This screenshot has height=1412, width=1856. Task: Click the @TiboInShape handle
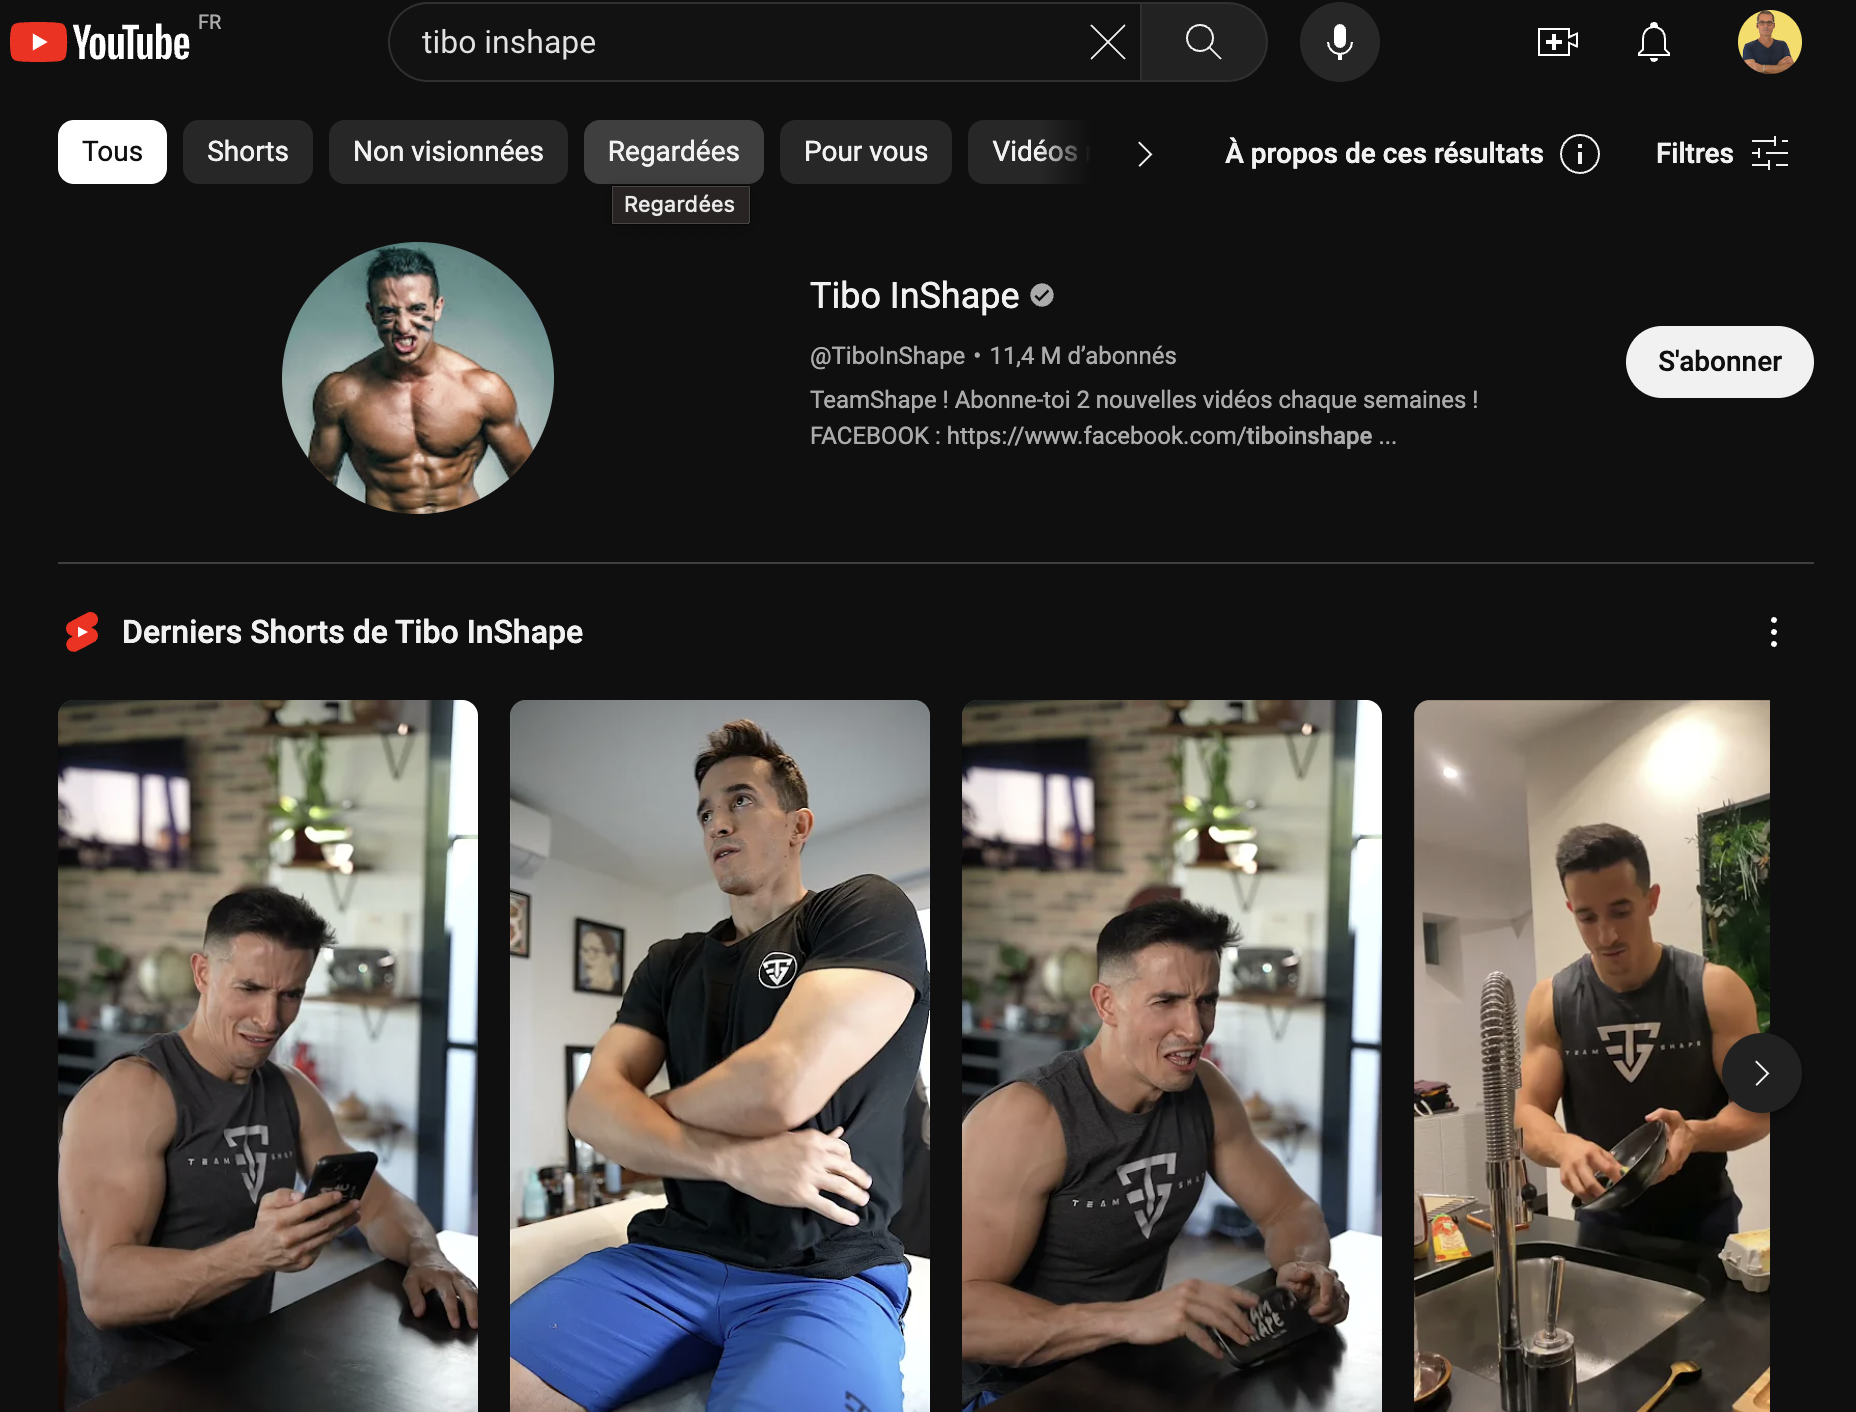point(887,356)
